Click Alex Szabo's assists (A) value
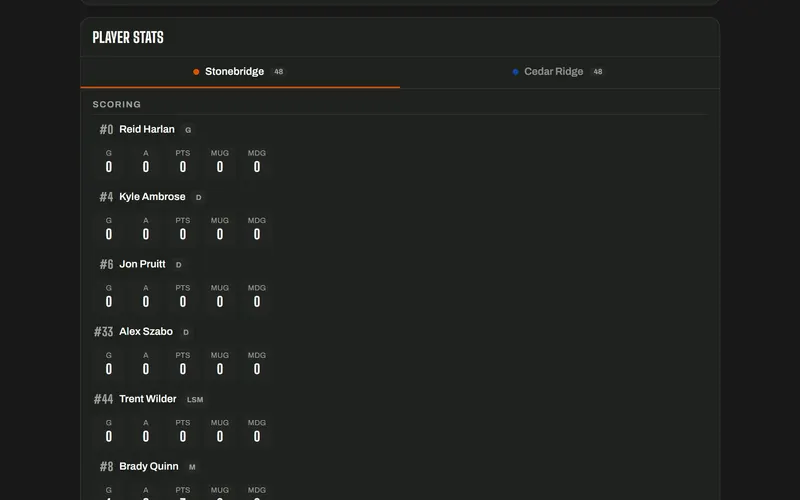This screenshot has width=800, height=500. 146,369
